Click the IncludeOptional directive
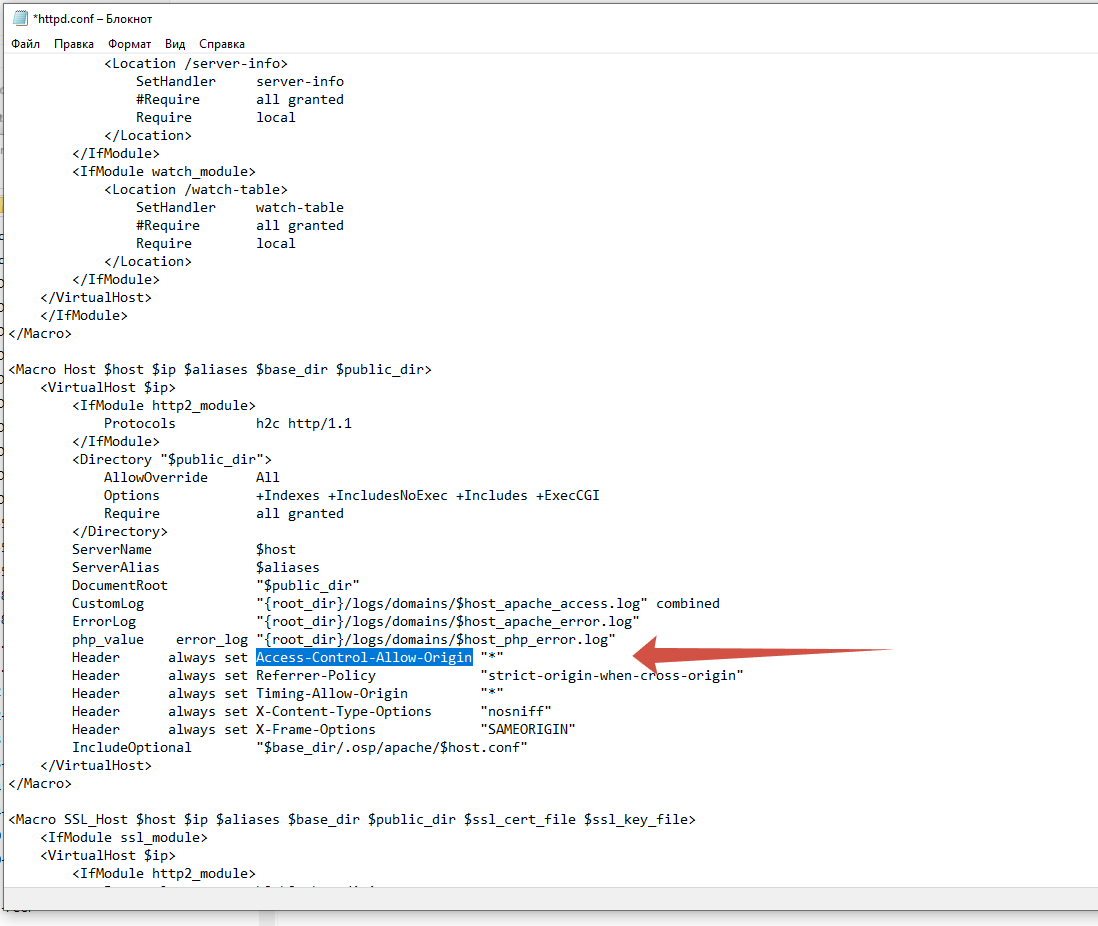 pos(132,748)
